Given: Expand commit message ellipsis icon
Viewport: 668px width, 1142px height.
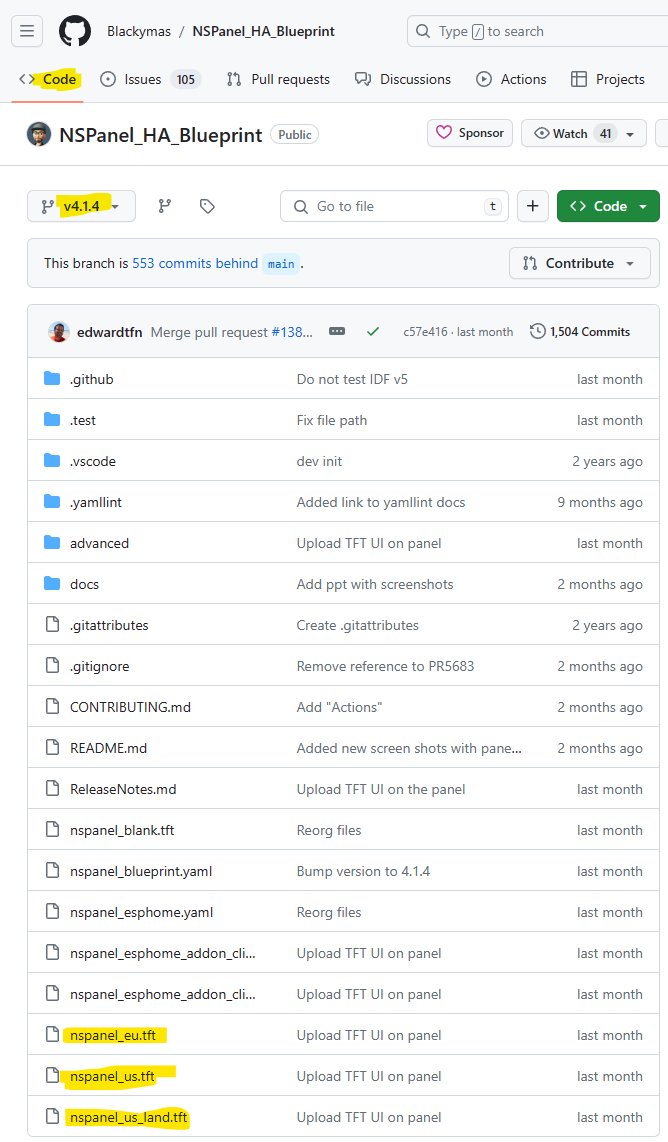Looking at the screenshot, I should 337,332.
